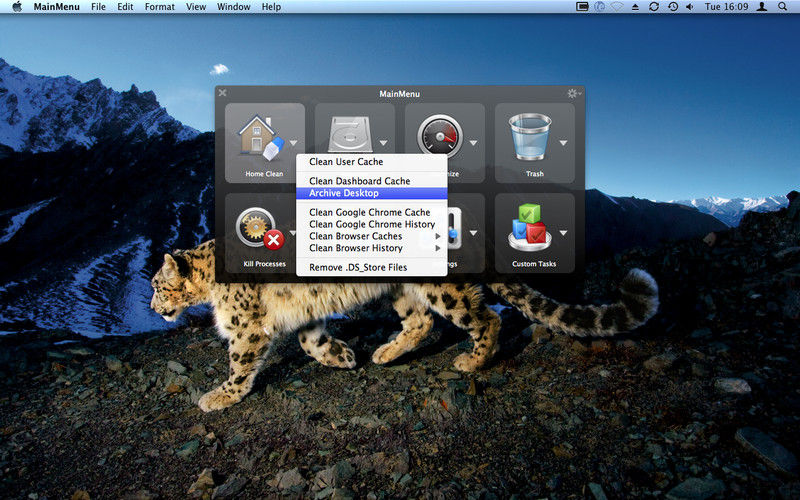The width and height of the screenshot is (800, 500).
Task: Expand the dropdown arrow beside the slider icon
Action: (473, 233)
